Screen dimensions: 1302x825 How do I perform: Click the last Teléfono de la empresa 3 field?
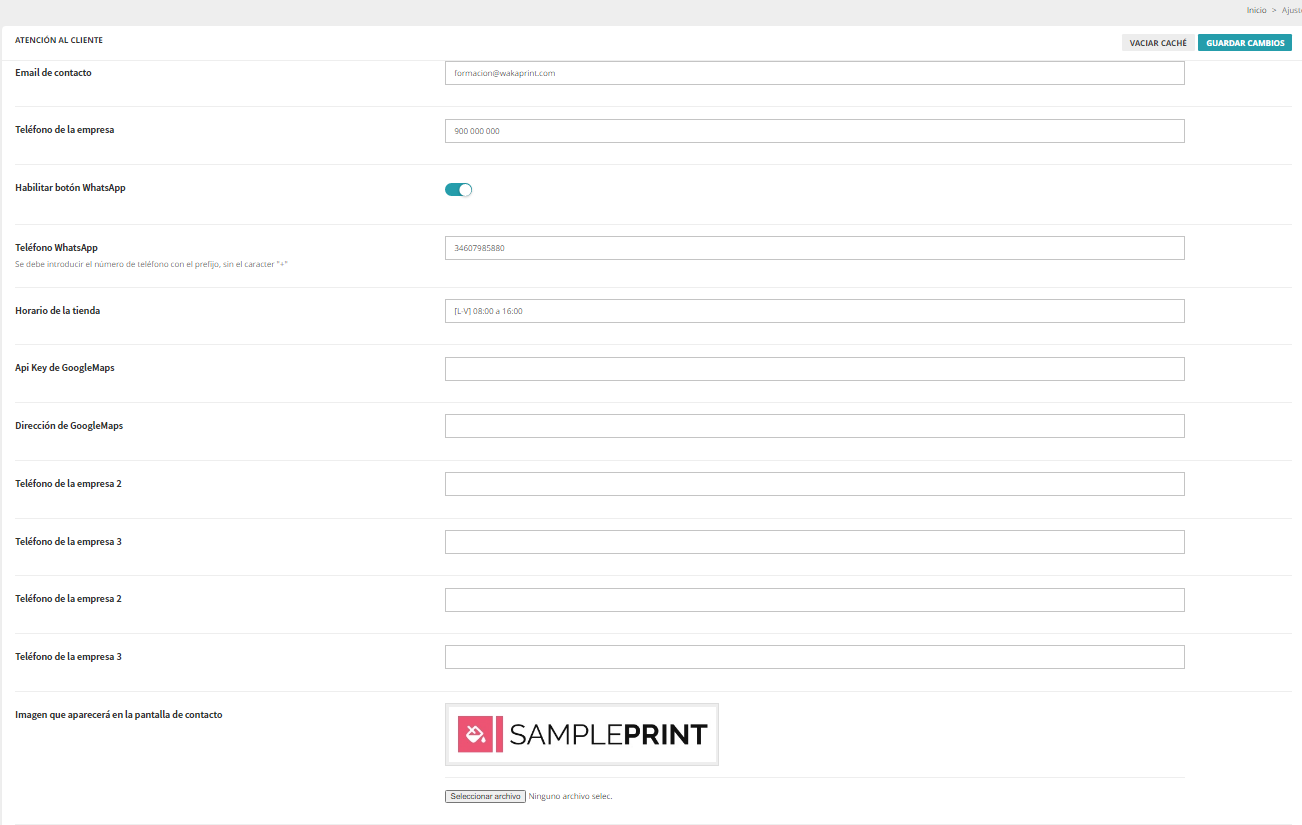814,657
